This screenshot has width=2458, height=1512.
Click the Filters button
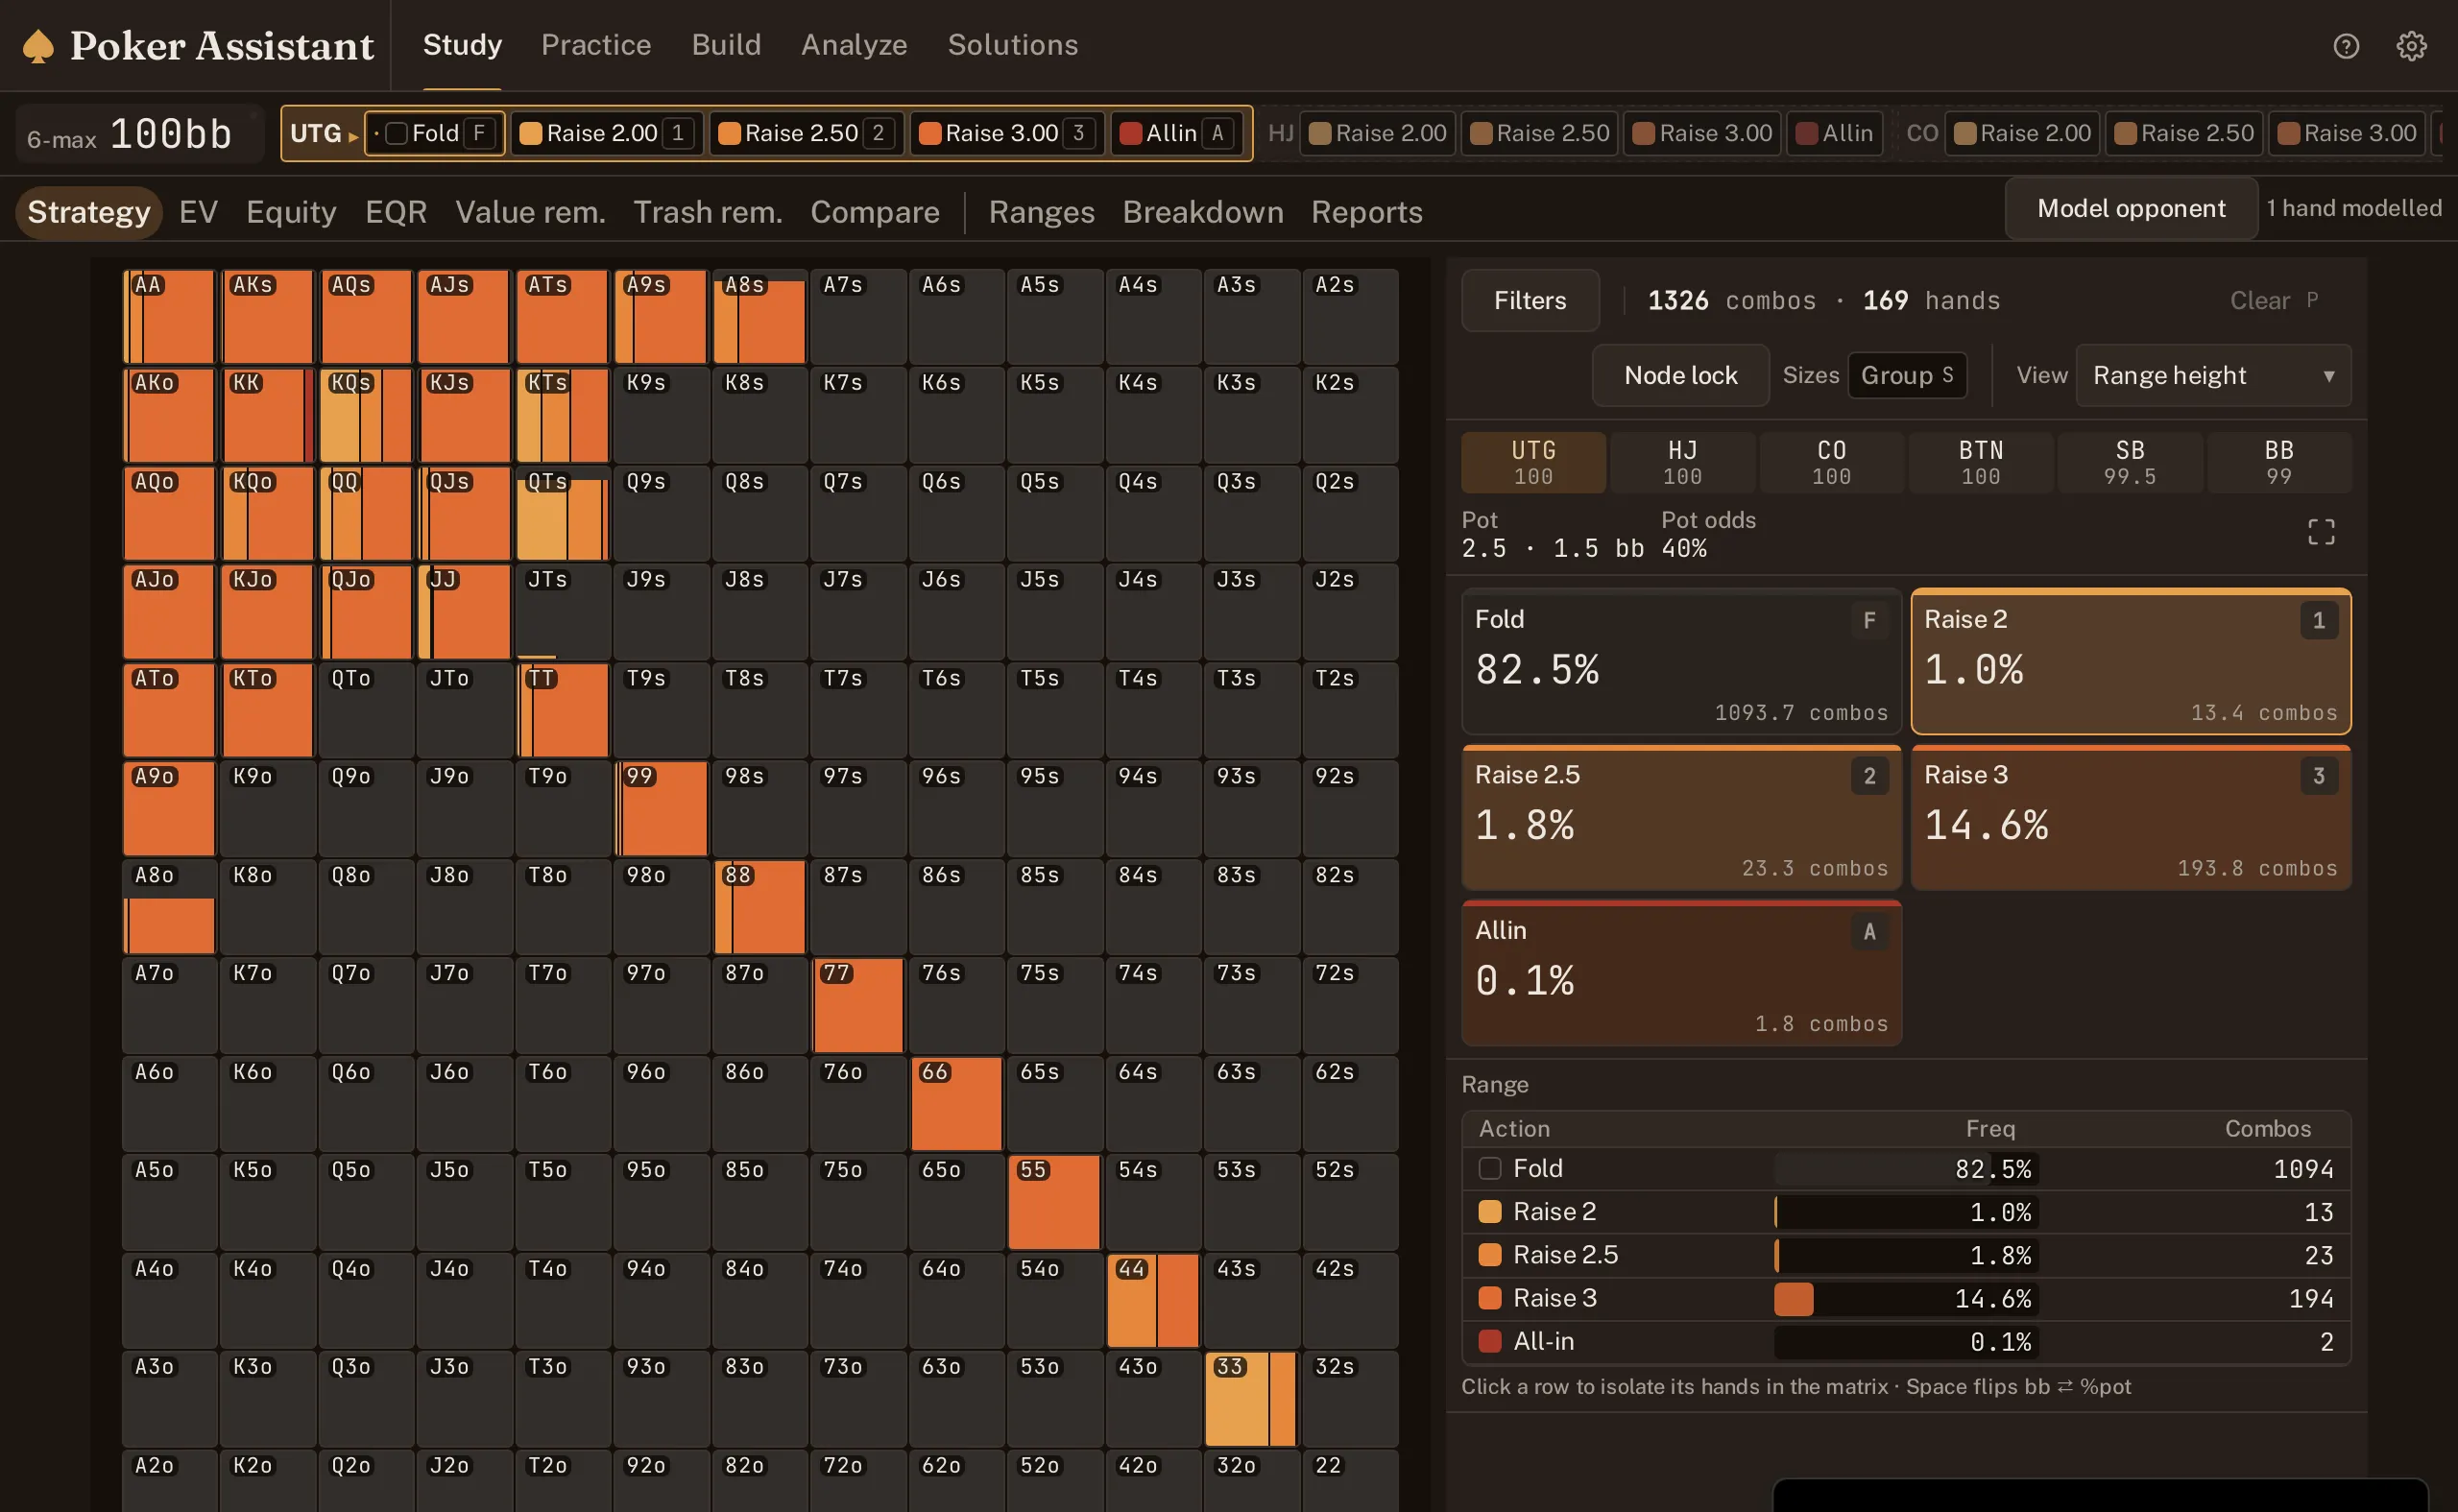pos(1530,300)
